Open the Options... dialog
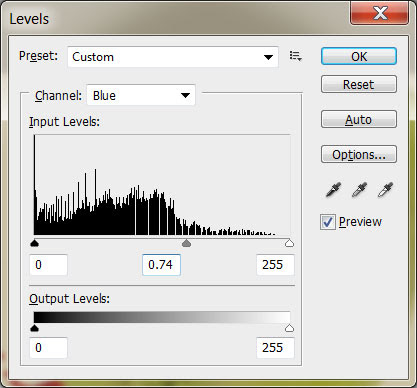 tap(359, 154)
